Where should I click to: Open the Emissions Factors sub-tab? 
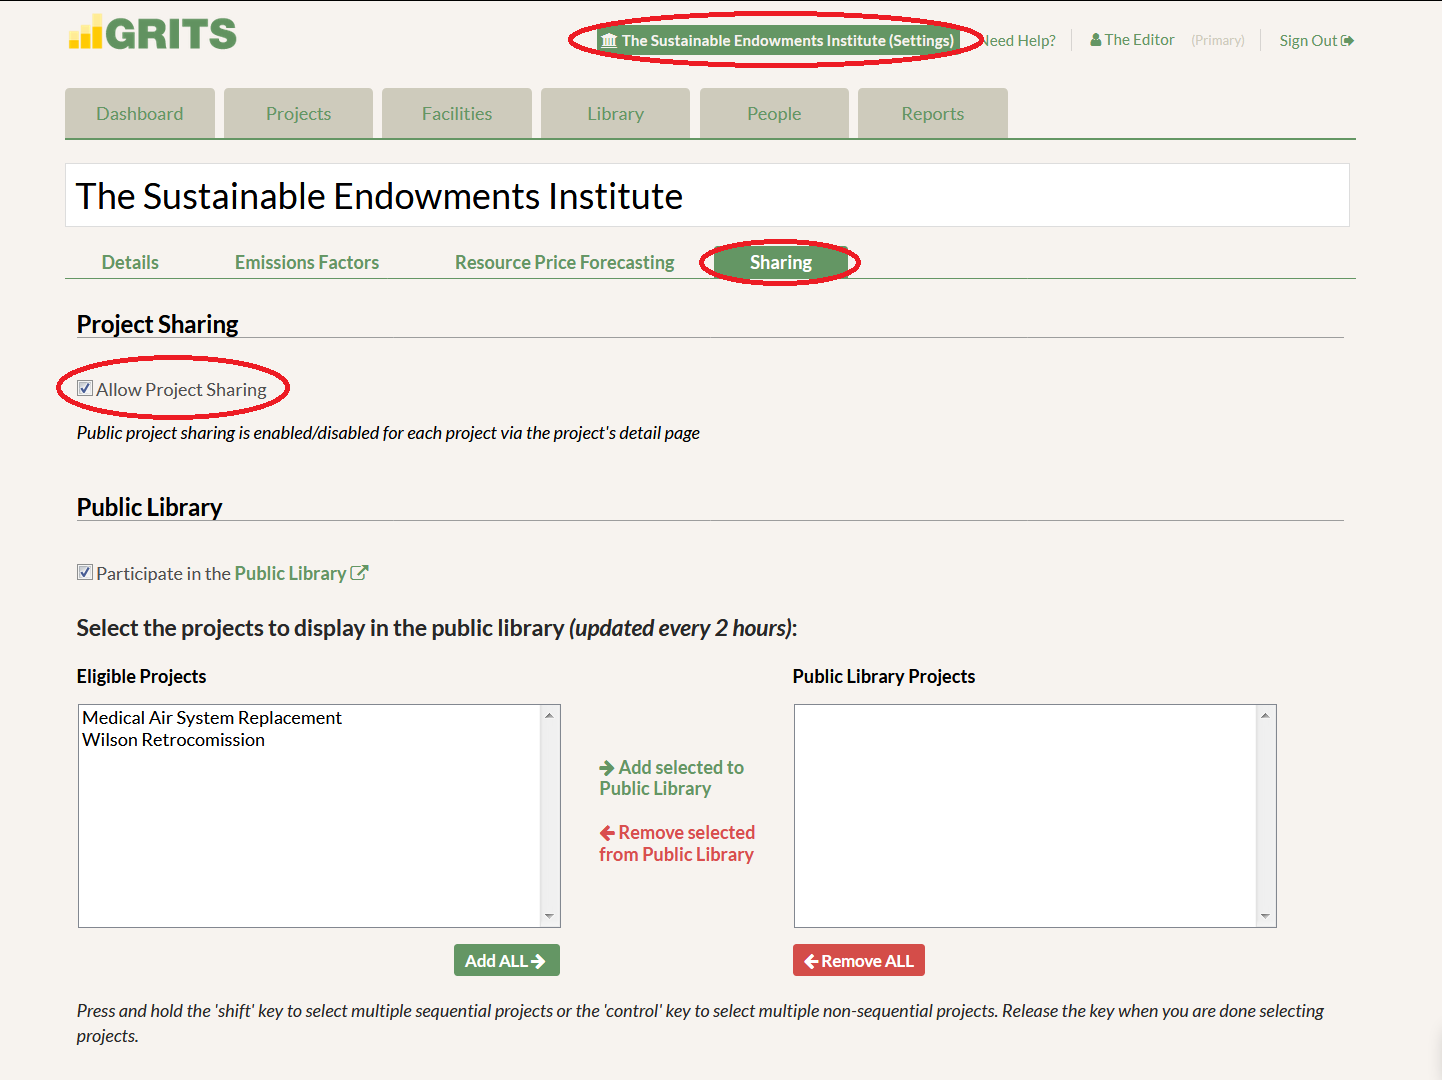pos(307,262)
